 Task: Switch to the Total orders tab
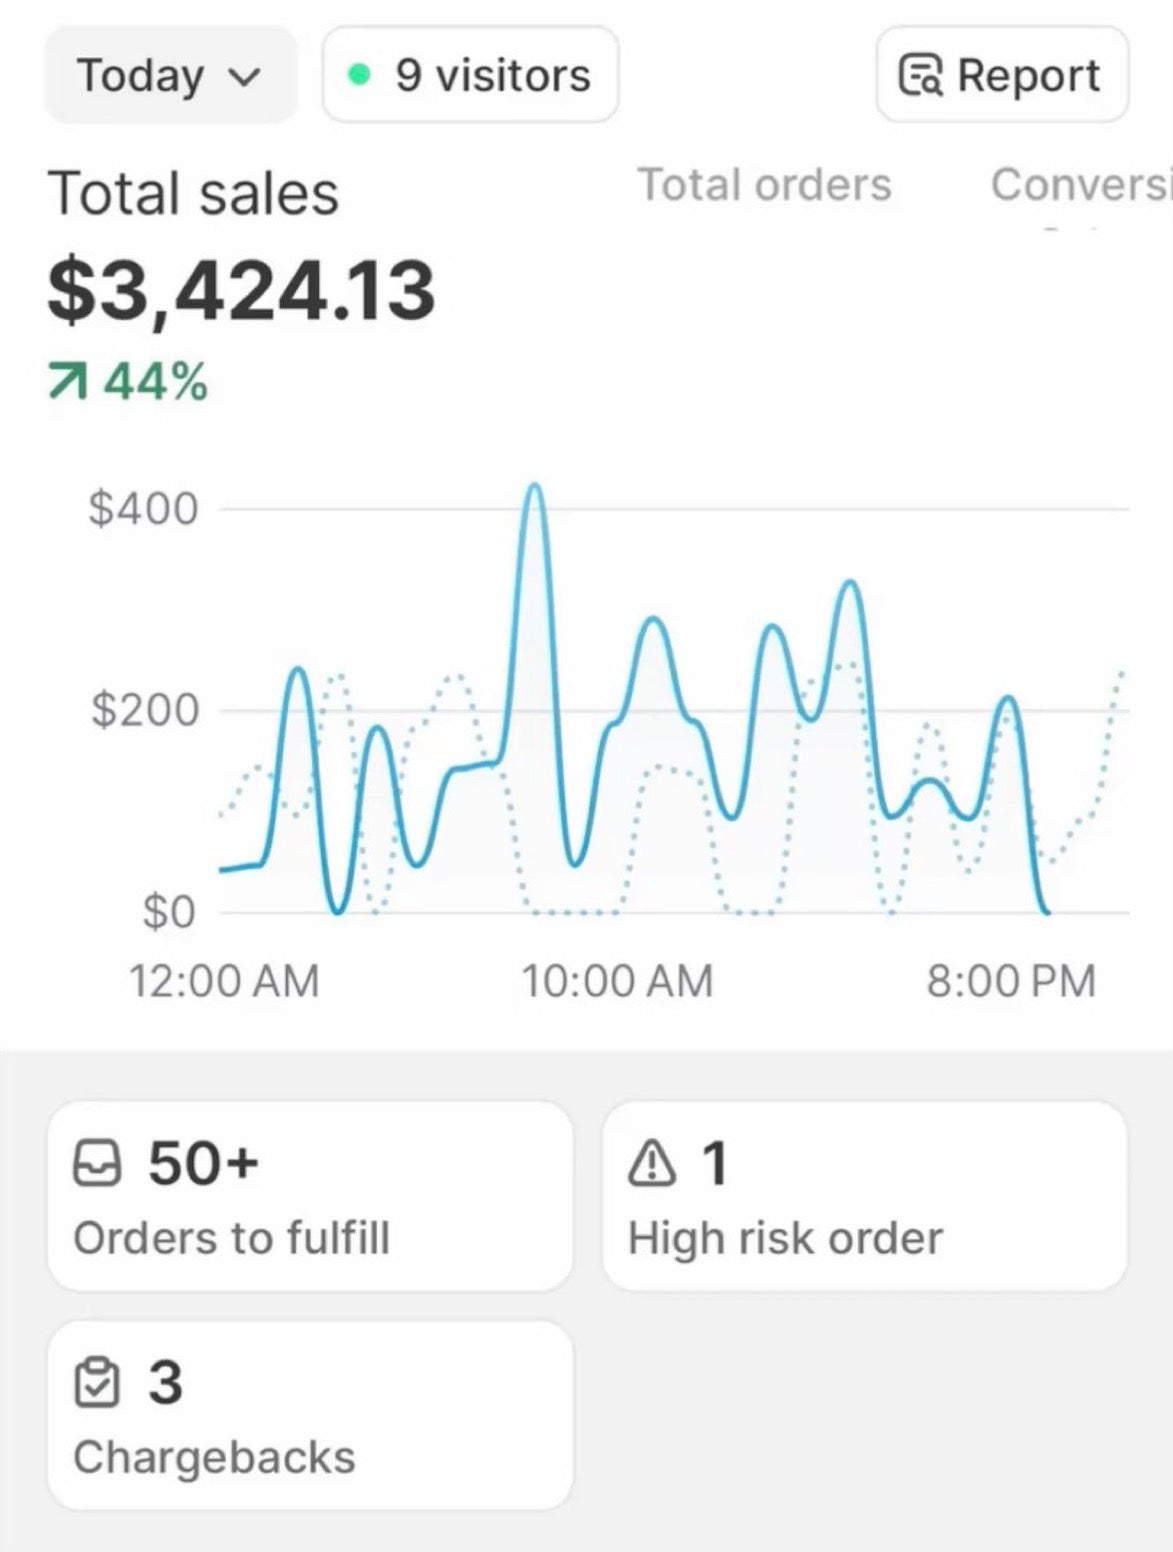click(x=764, y=184)
